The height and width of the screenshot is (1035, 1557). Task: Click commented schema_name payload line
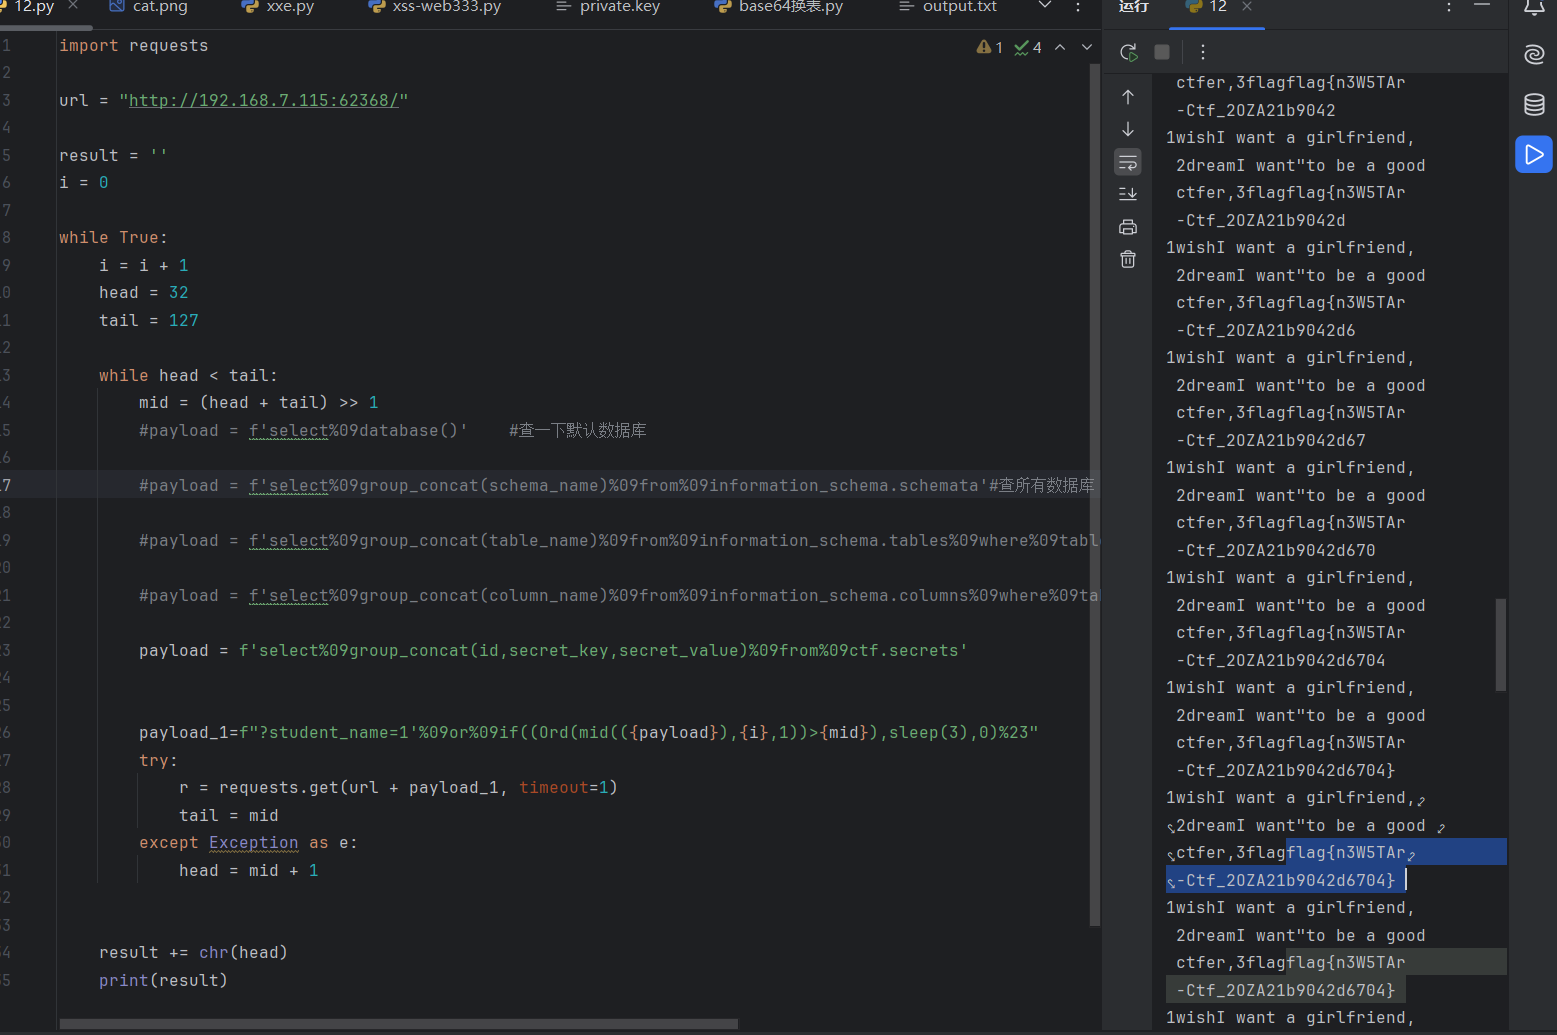tap(617, 486)
